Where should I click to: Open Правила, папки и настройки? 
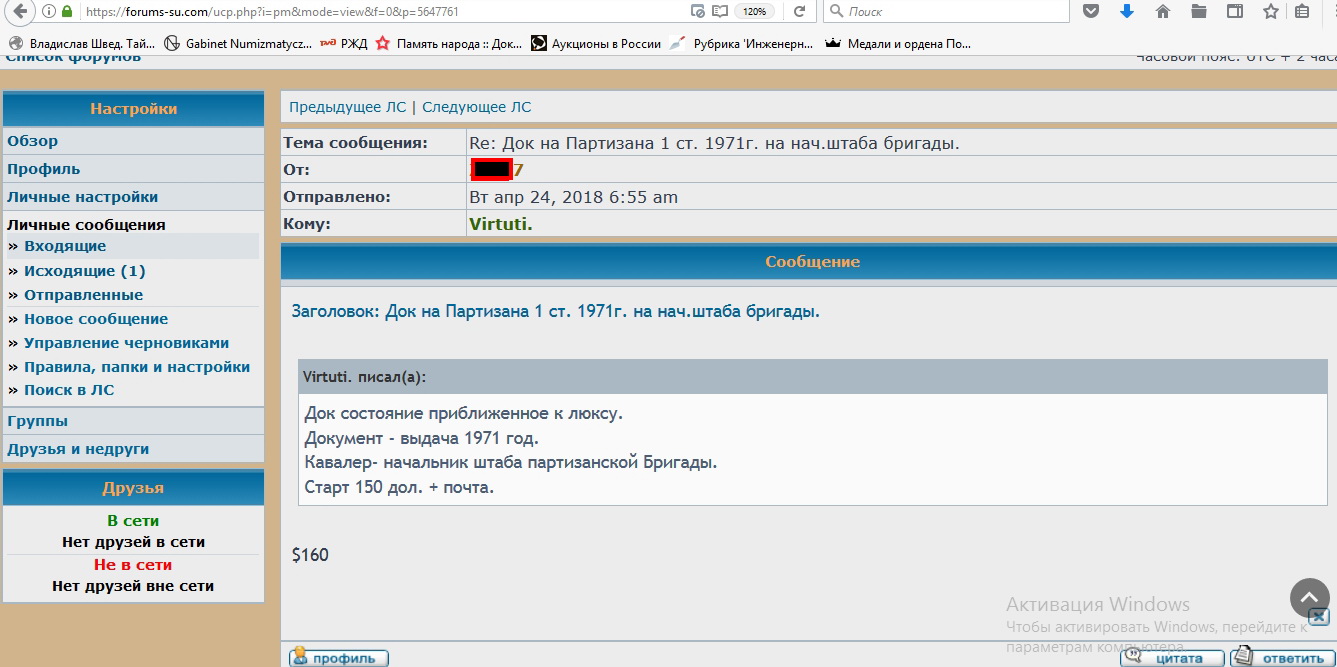click(x=137, y=367)
